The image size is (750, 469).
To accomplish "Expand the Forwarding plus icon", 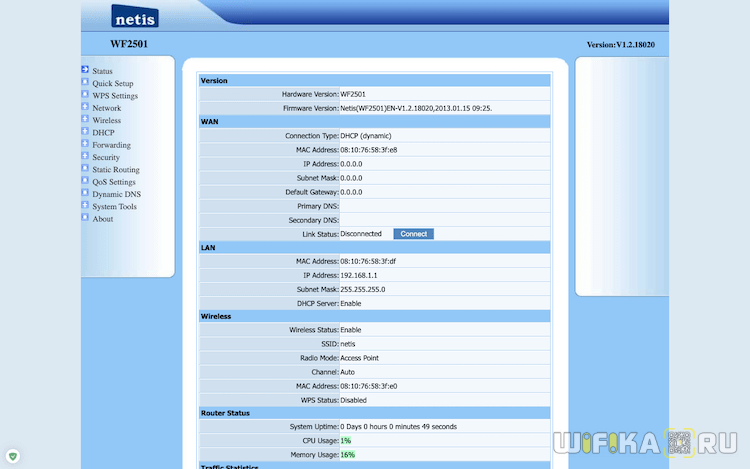I will (x=85, y=143).
